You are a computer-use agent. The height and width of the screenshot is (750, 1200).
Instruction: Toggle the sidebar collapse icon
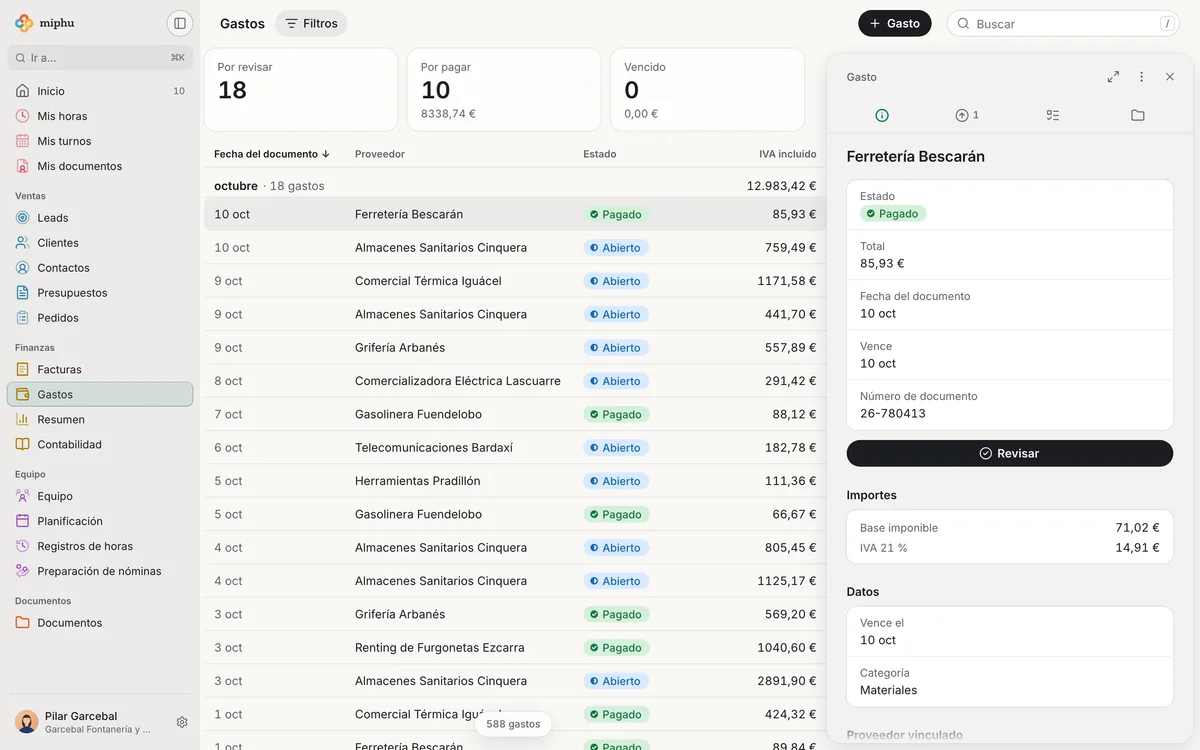[x=180, y=23]
